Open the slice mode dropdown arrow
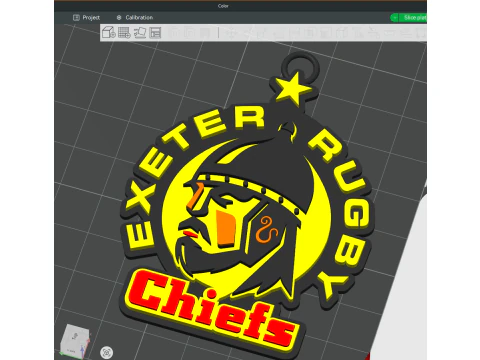Screen dimensions: 480x360 pyautogui.click(x=394, y=18)
